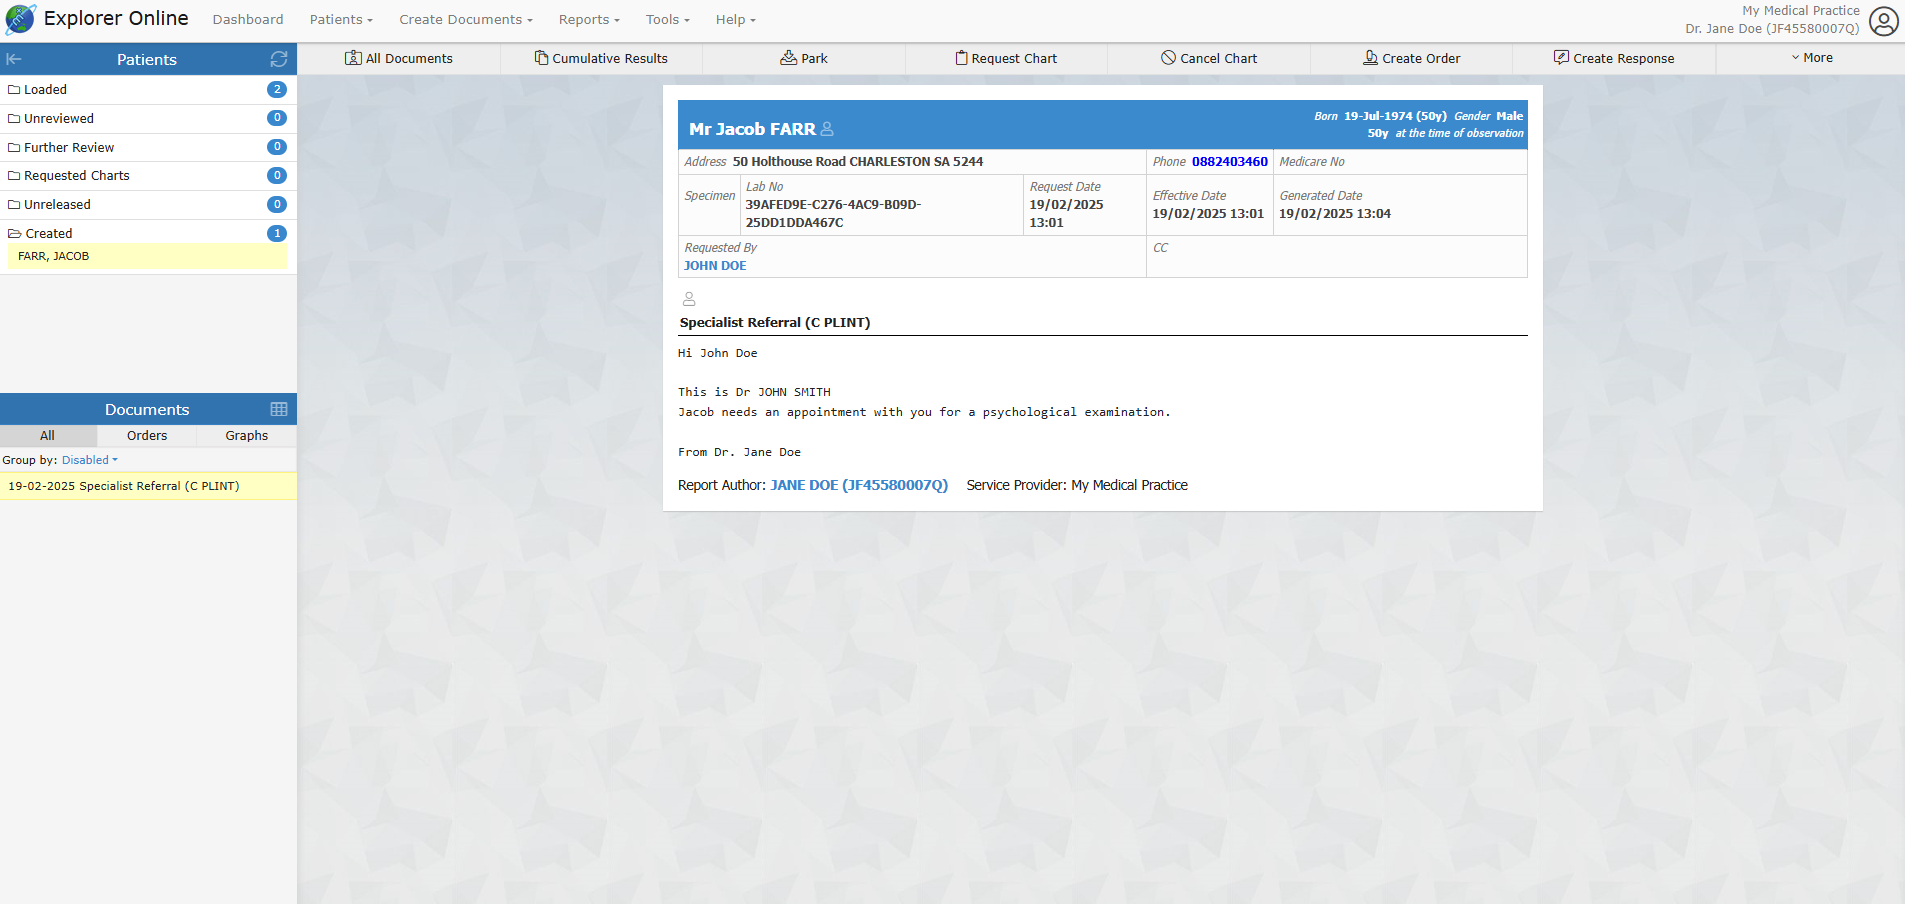This screenshot has width=1905, height=904.
Task: Open the Loaded patients folder
Action: [x=45, y=89]
